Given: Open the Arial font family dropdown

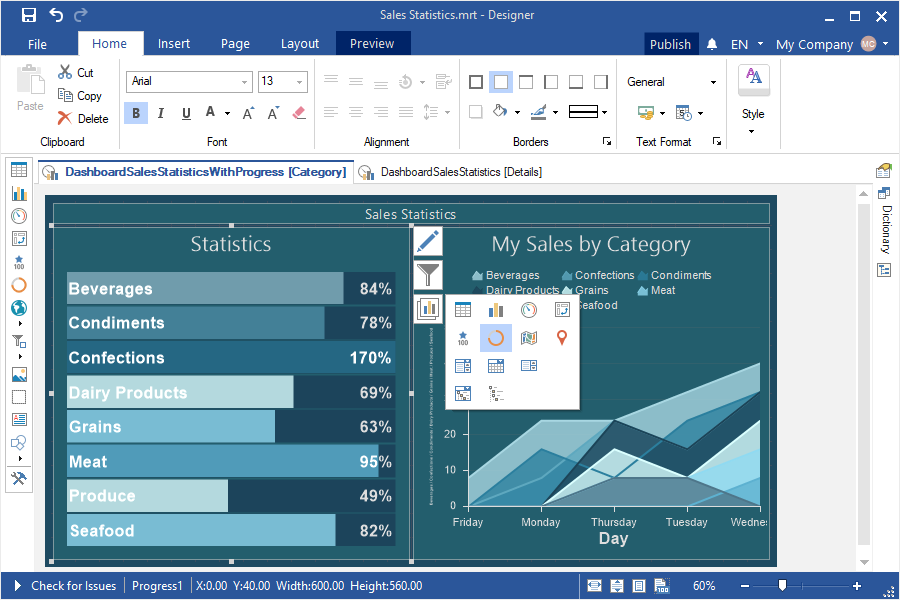Looking at the screenshot, I should coord(245,82).
